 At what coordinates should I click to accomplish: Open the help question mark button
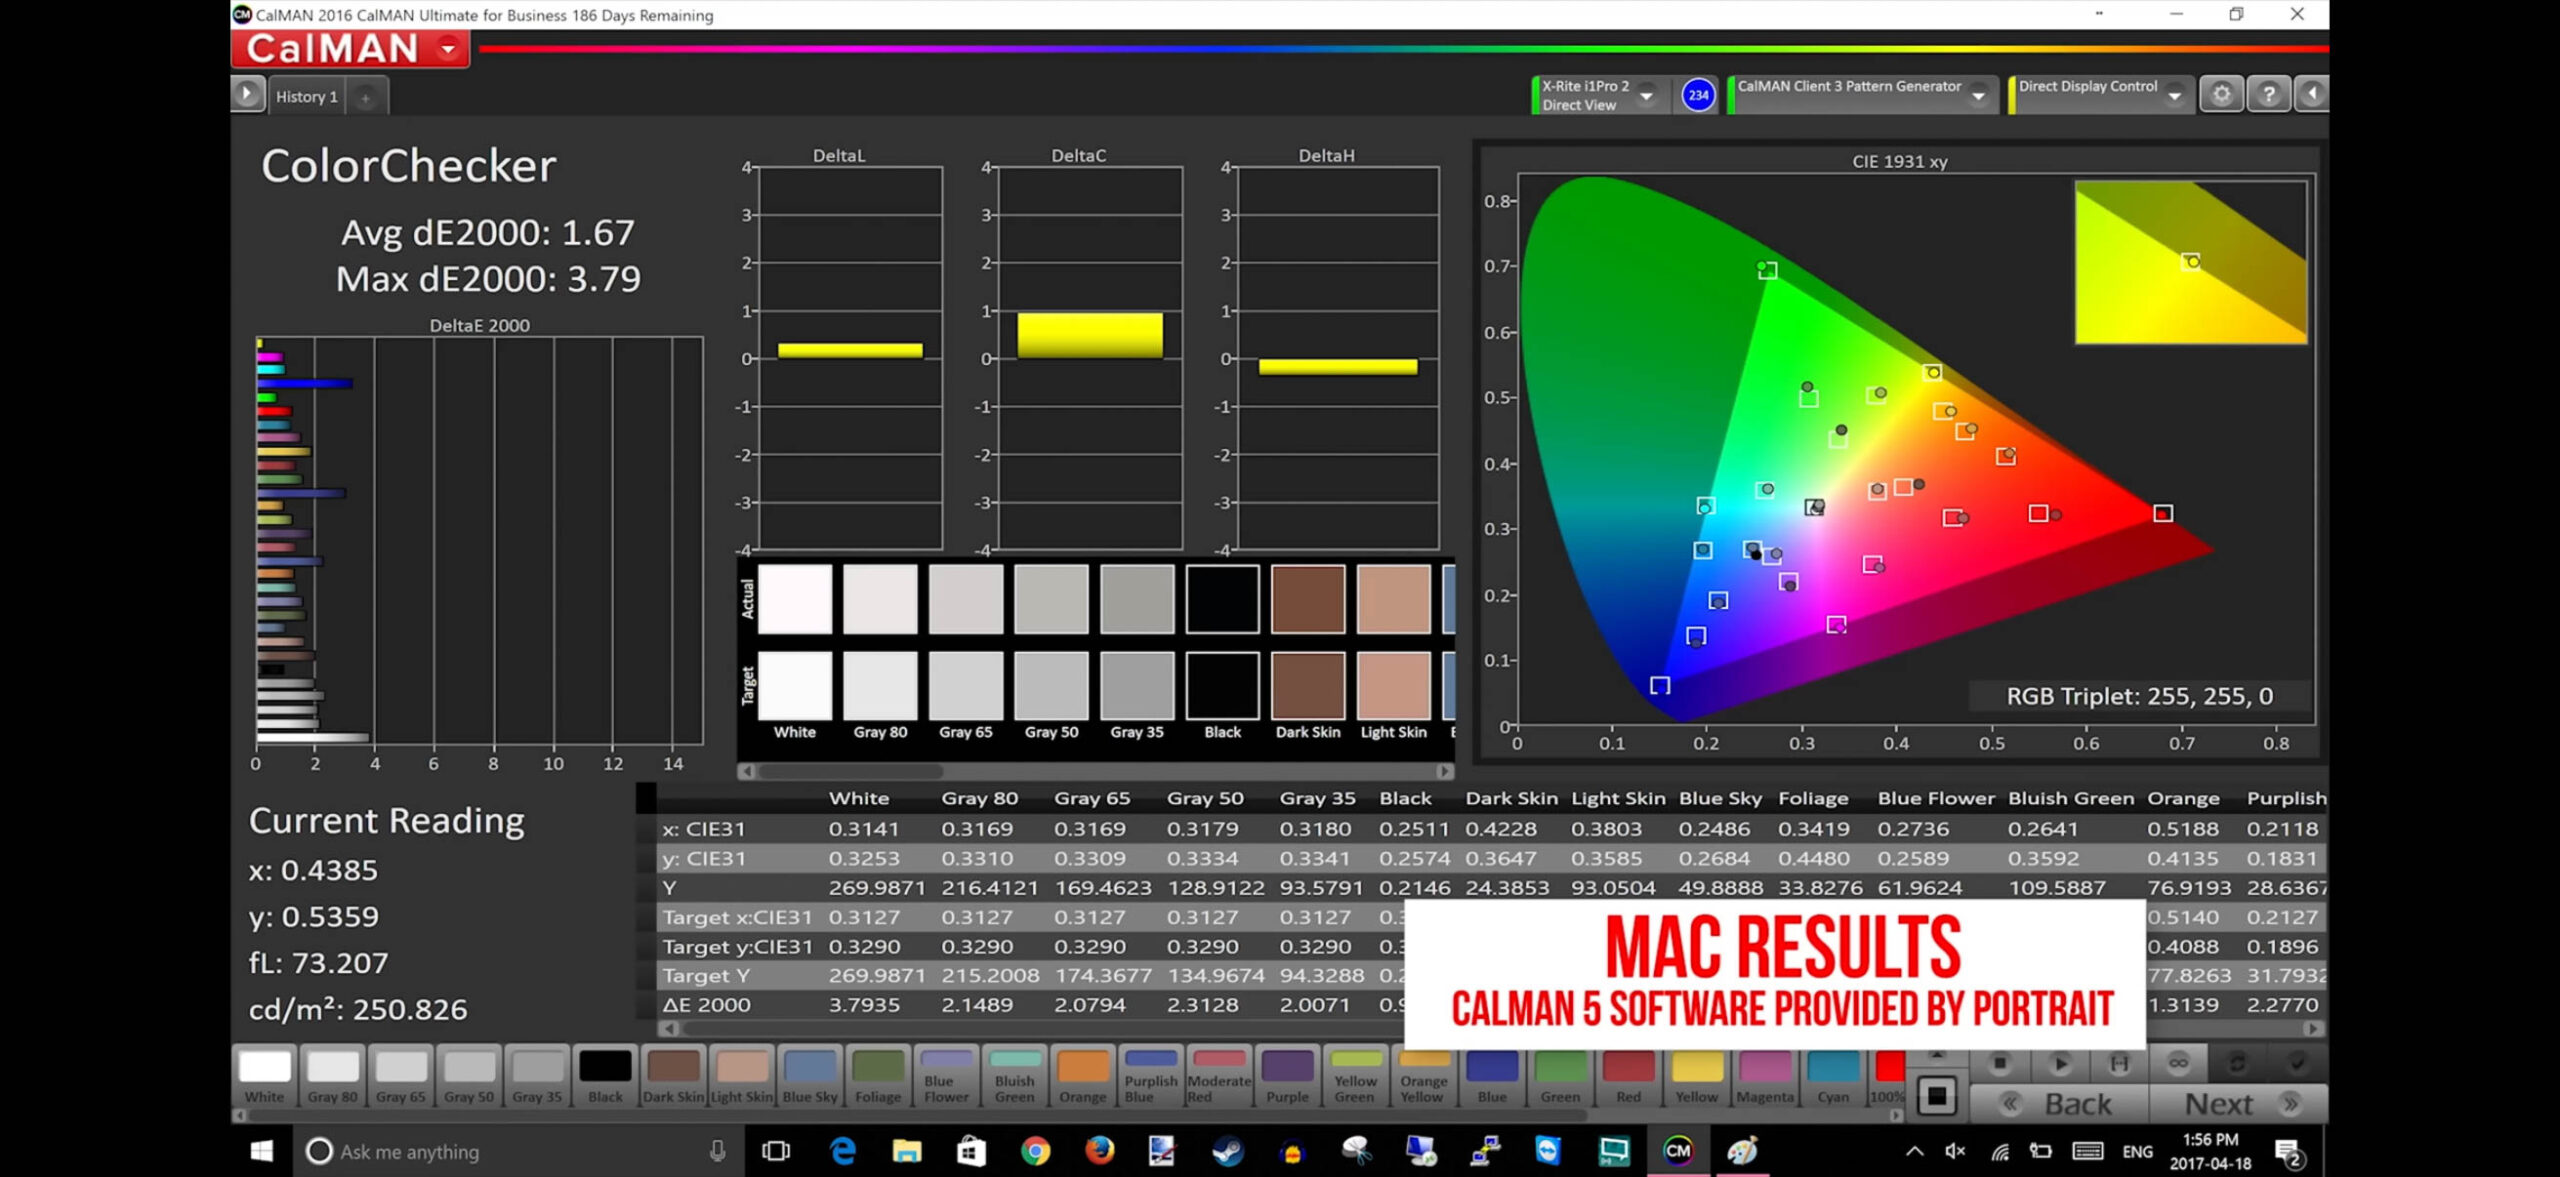click(x=2269, y=94)
